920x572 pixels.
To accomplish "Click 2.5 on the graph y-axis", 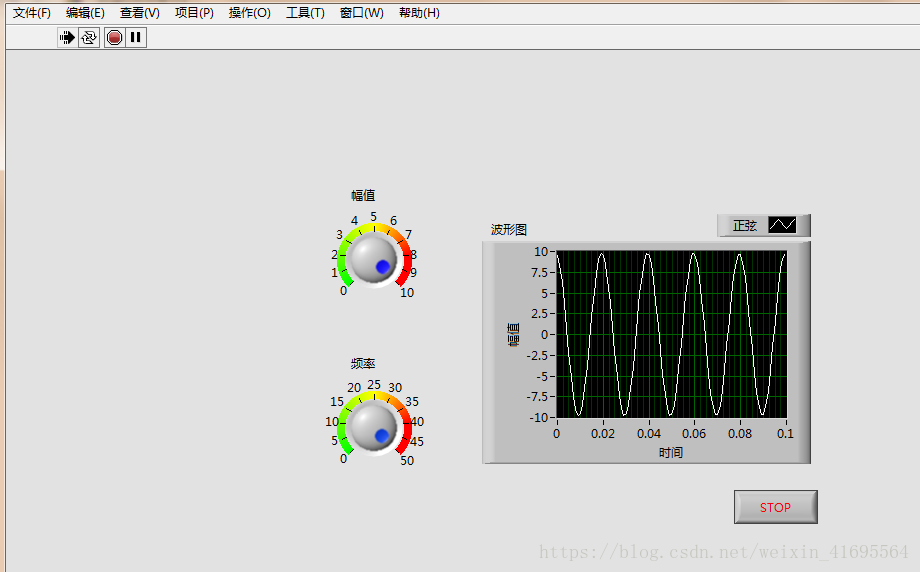I will 539,314.
